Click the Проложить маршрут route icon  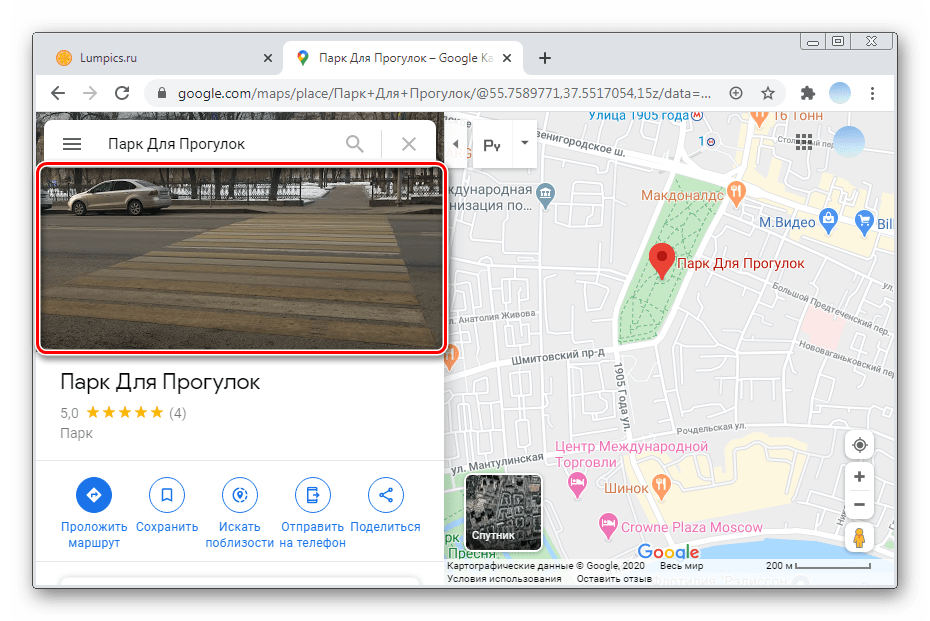[x=94, y=495]
